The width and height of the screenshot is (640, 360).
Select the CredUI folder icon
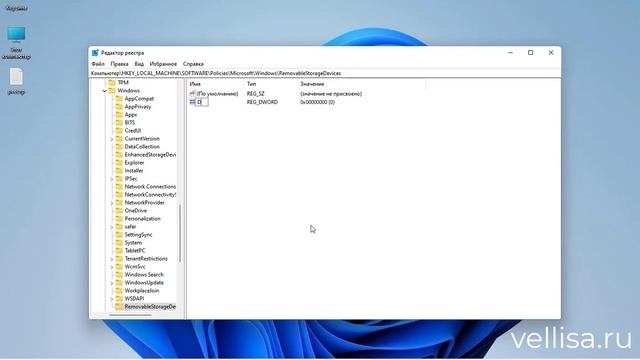click(x=119, y=131)
